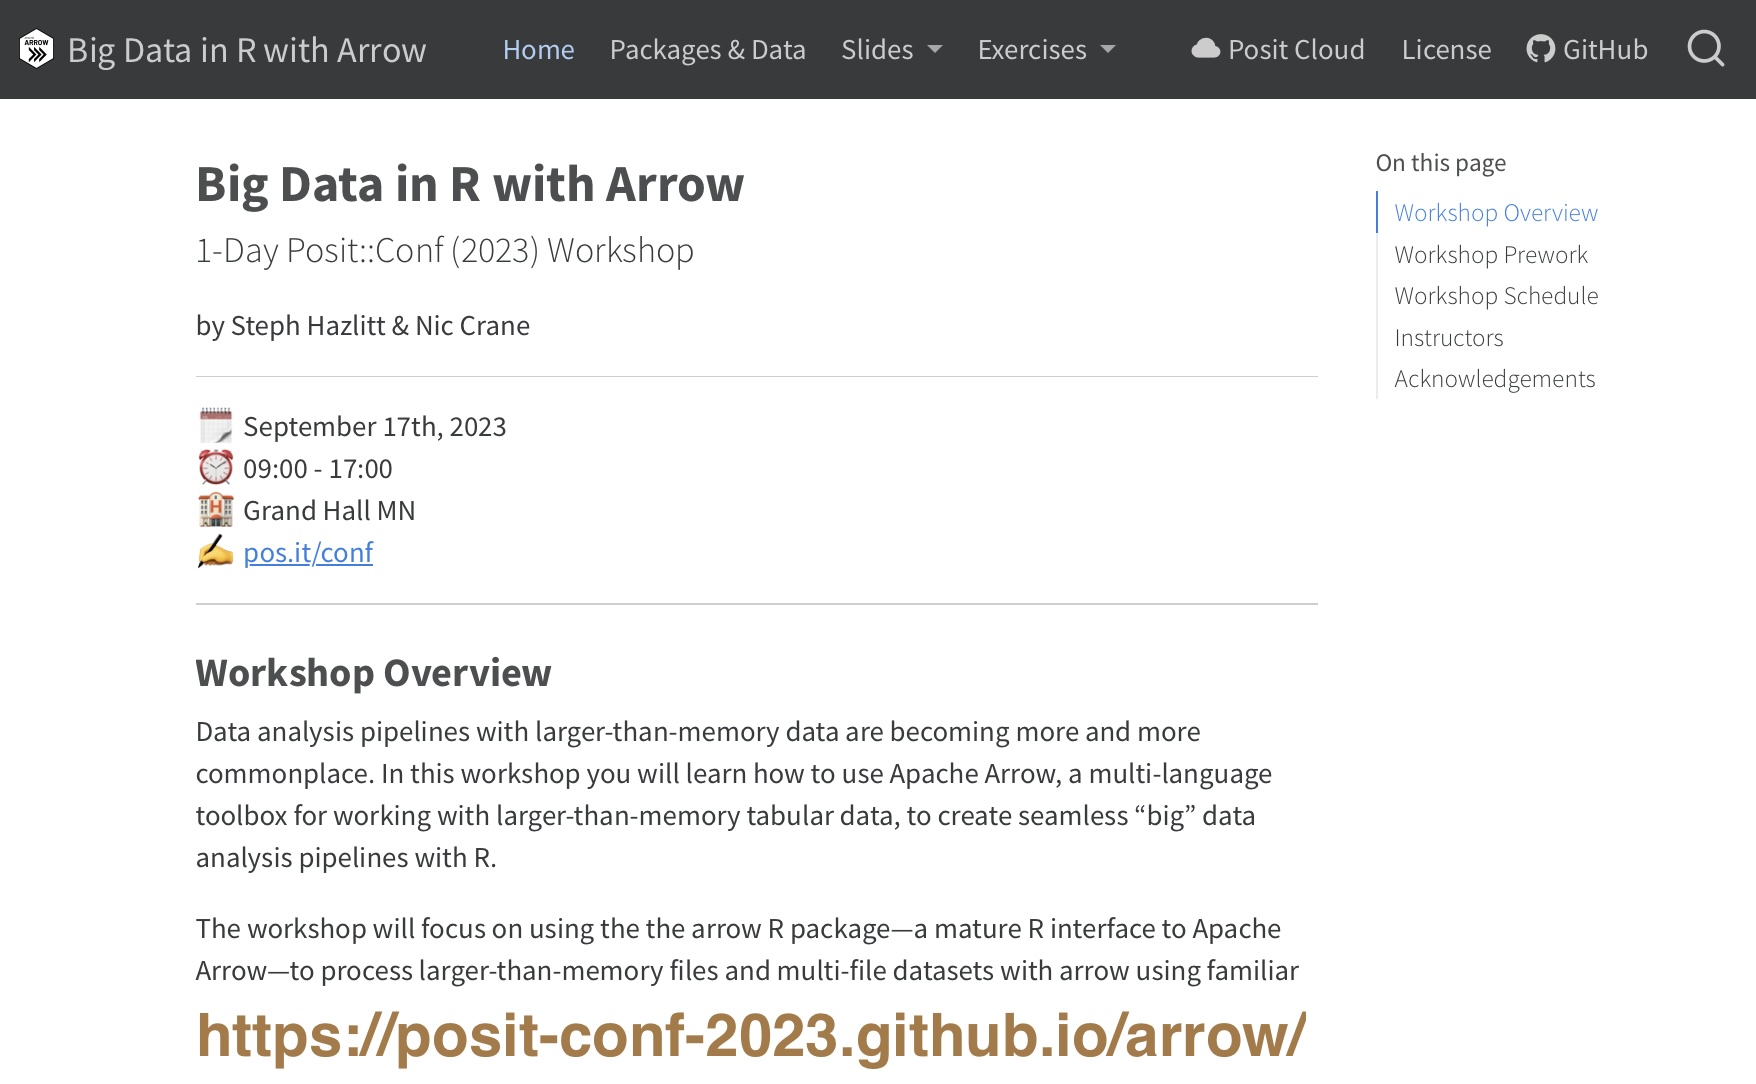1756x1084 pixels.
Task: Click the alarm clock emoji icon
Action: click(x=215, y=468)
